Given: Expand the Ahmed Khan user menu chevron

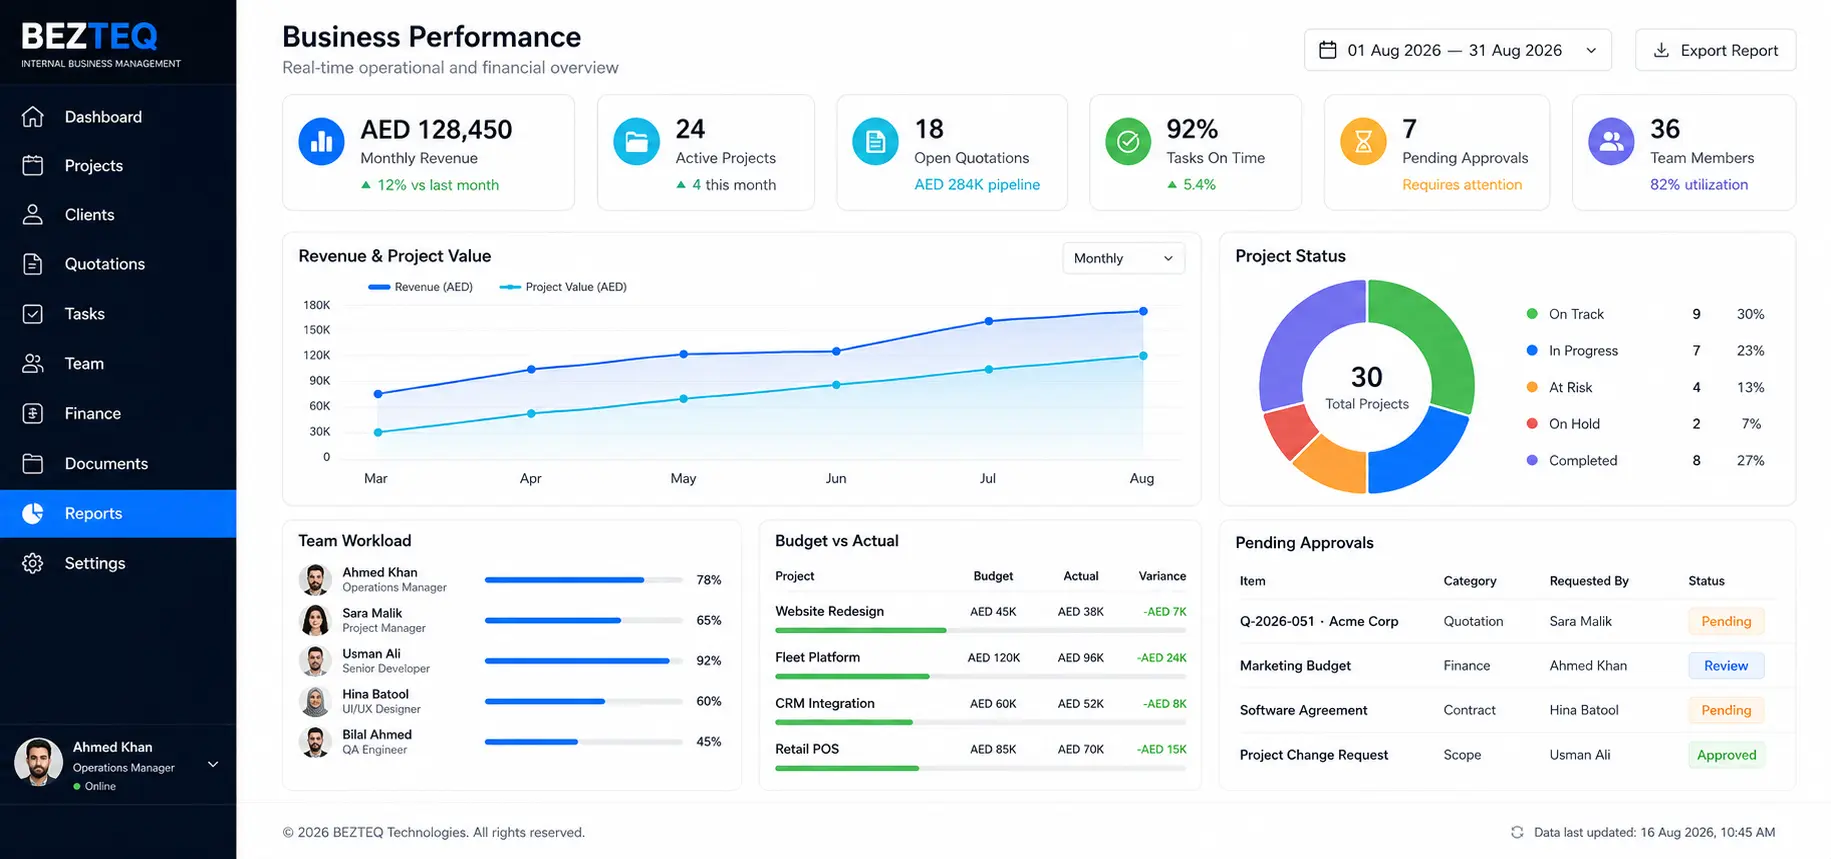Looking at the screenshot, I should 213,765.
